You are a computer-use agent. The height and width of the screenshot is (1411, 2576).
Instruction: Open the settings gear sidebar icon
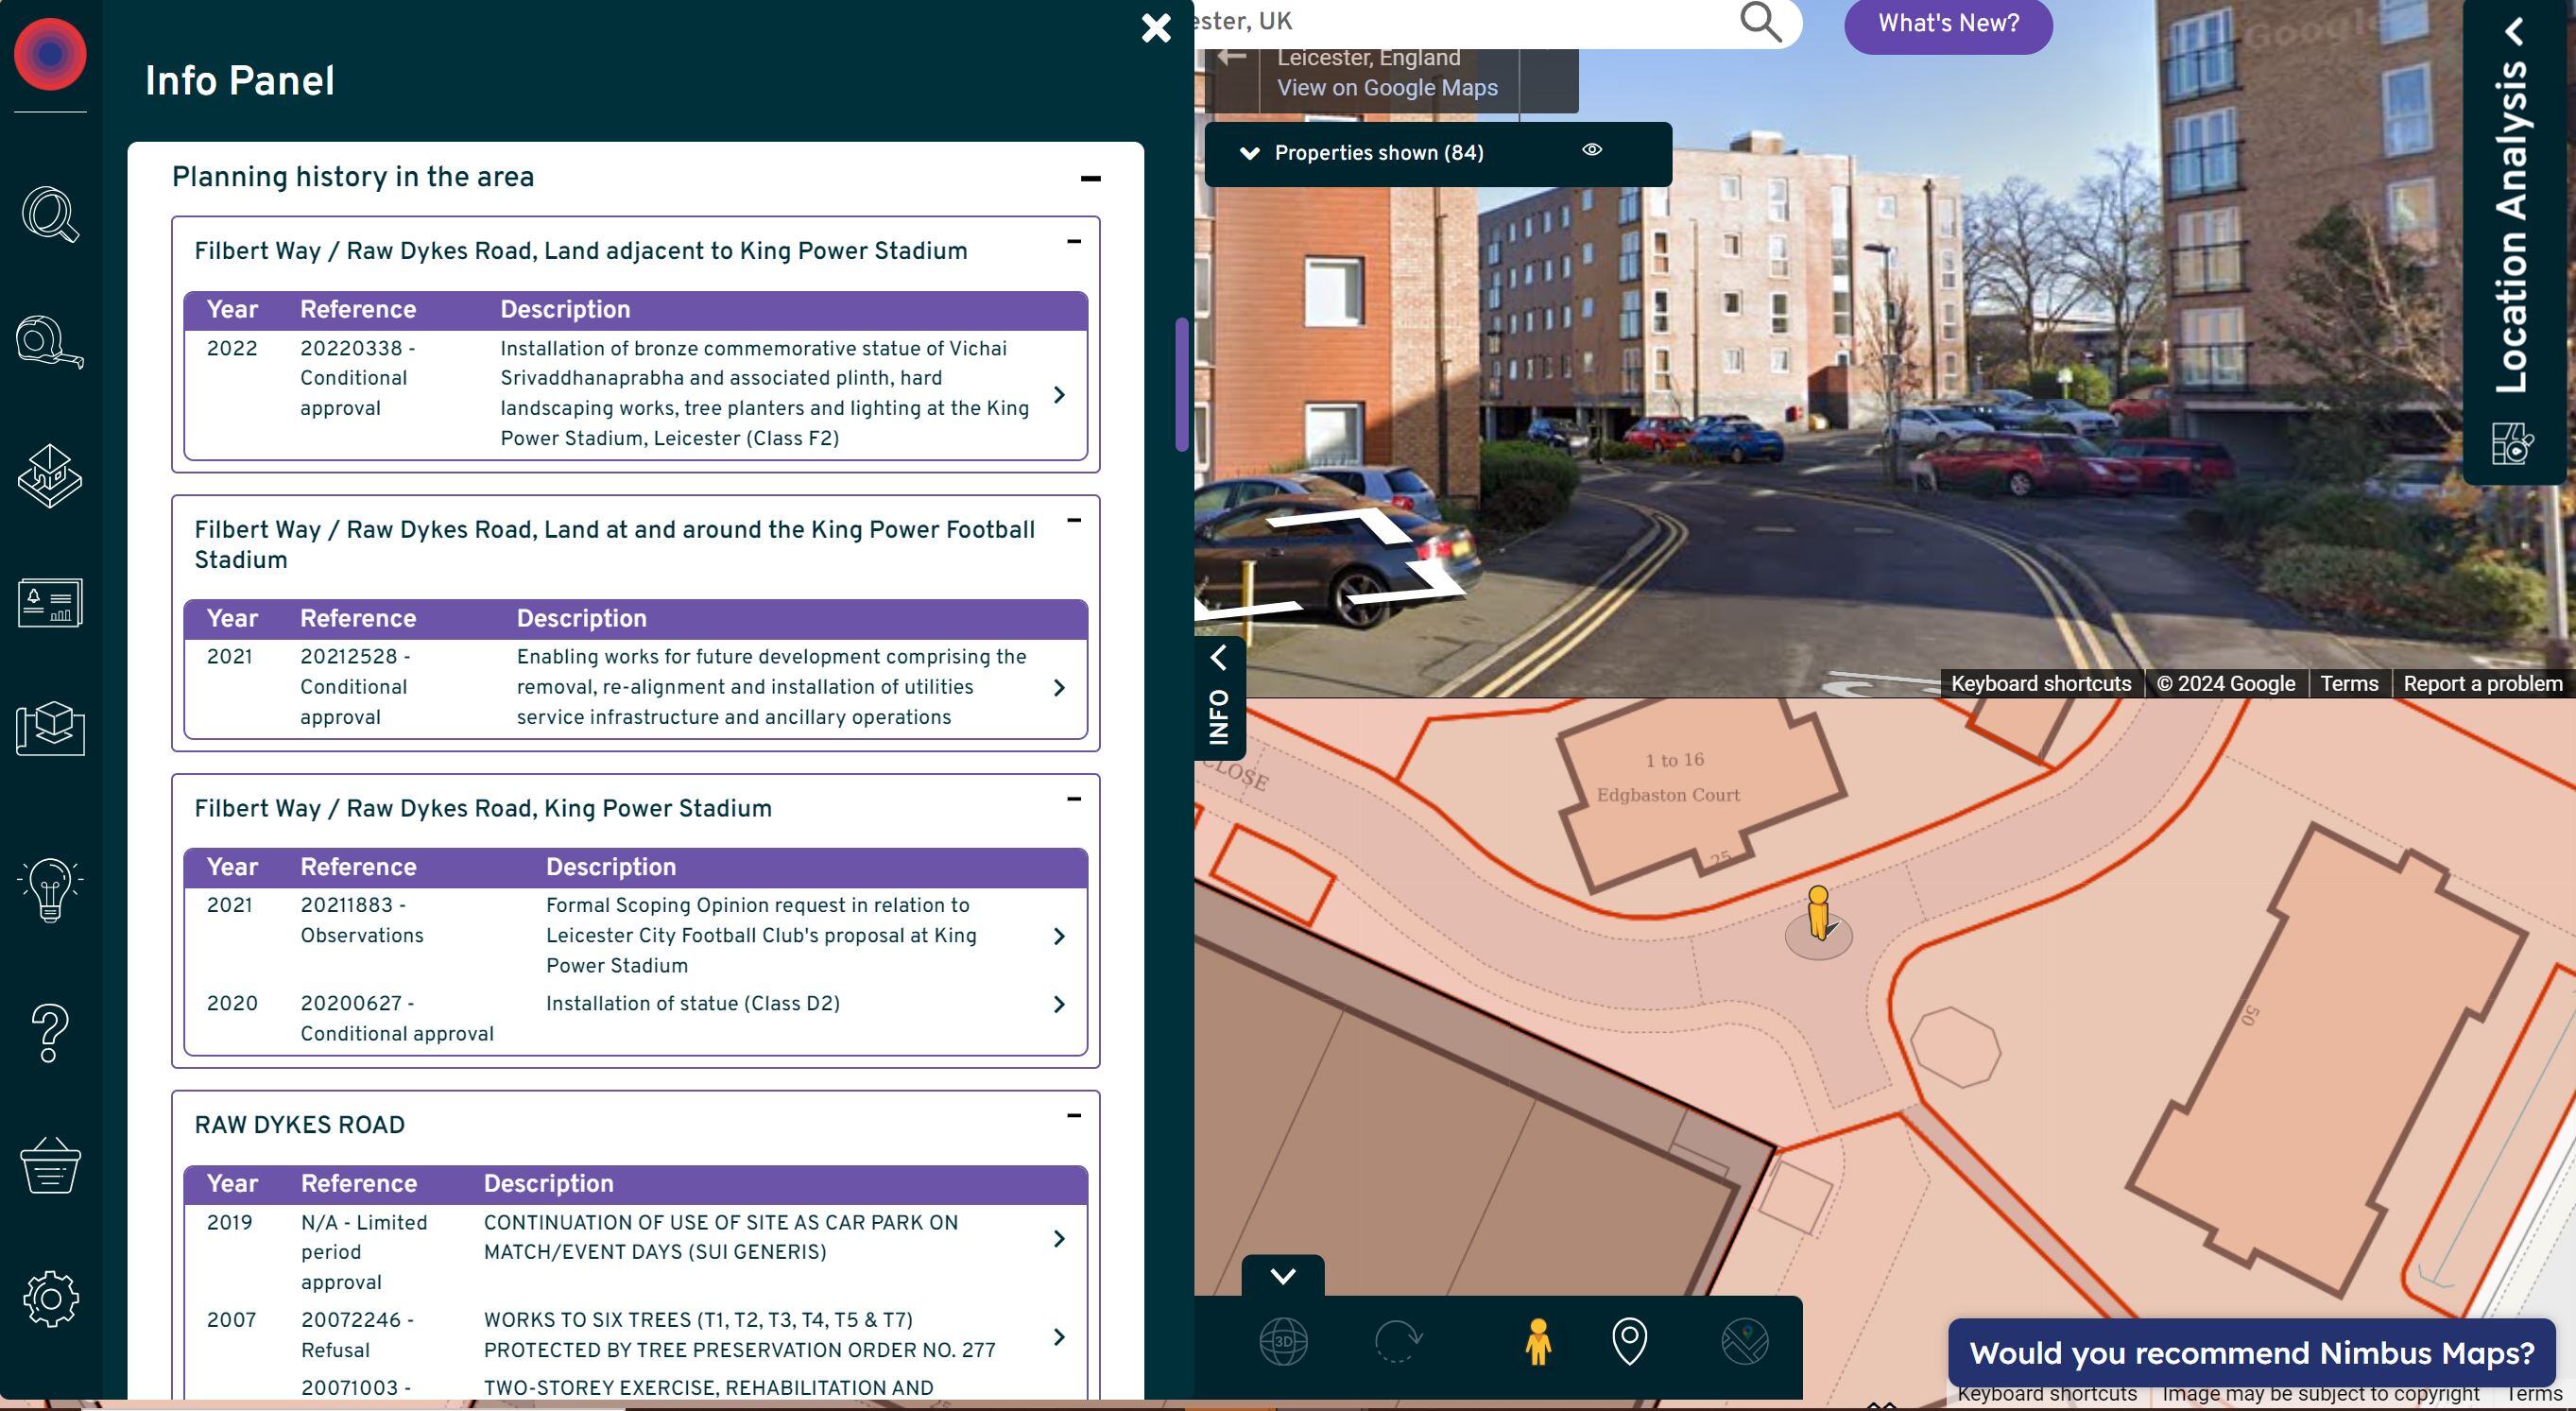click(50, 1299)
